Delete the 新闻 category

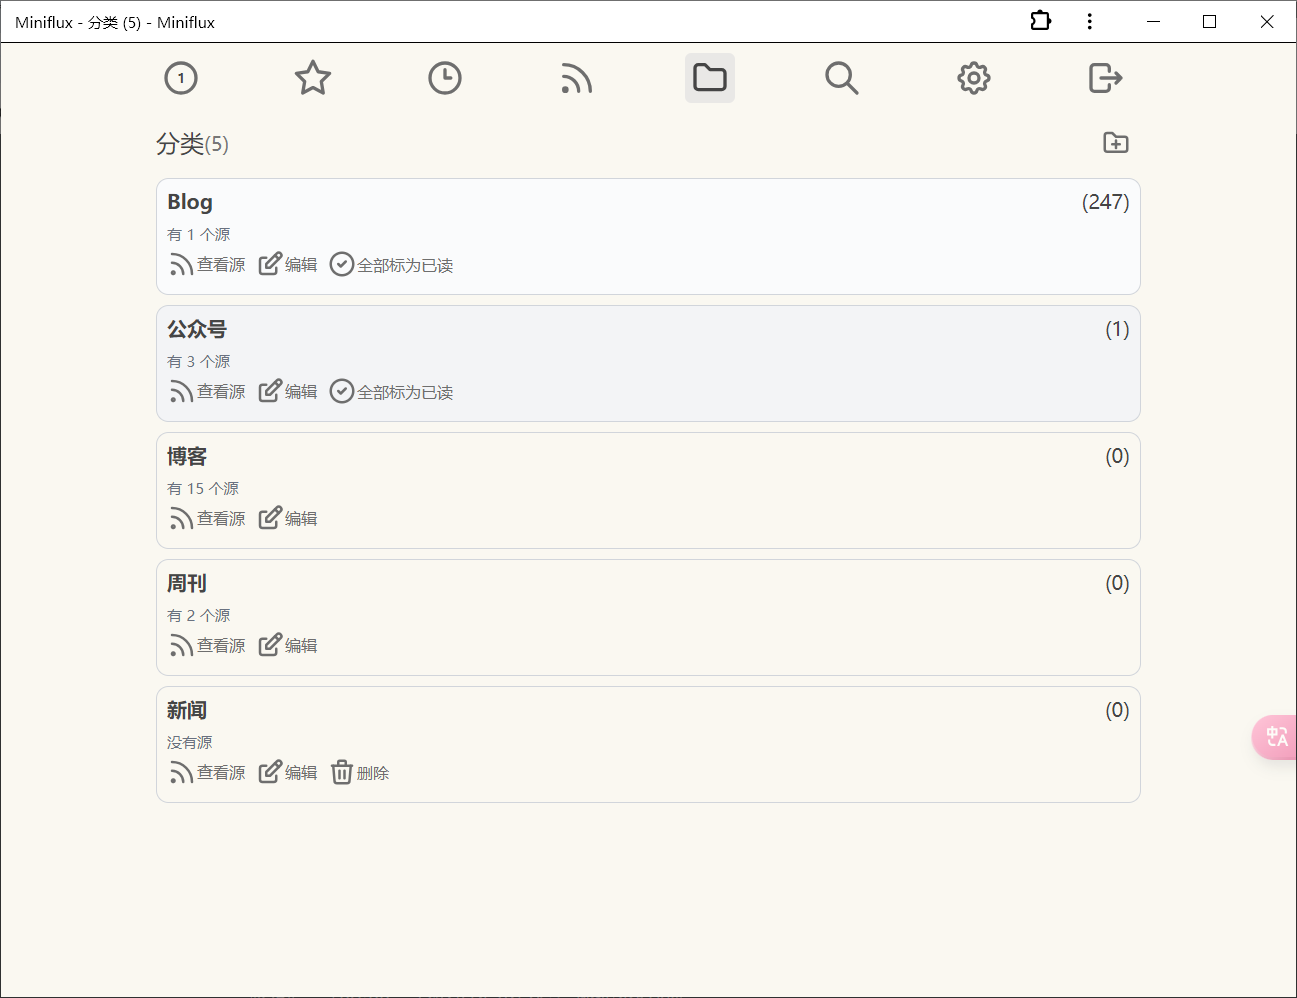[x=360, y=772]
